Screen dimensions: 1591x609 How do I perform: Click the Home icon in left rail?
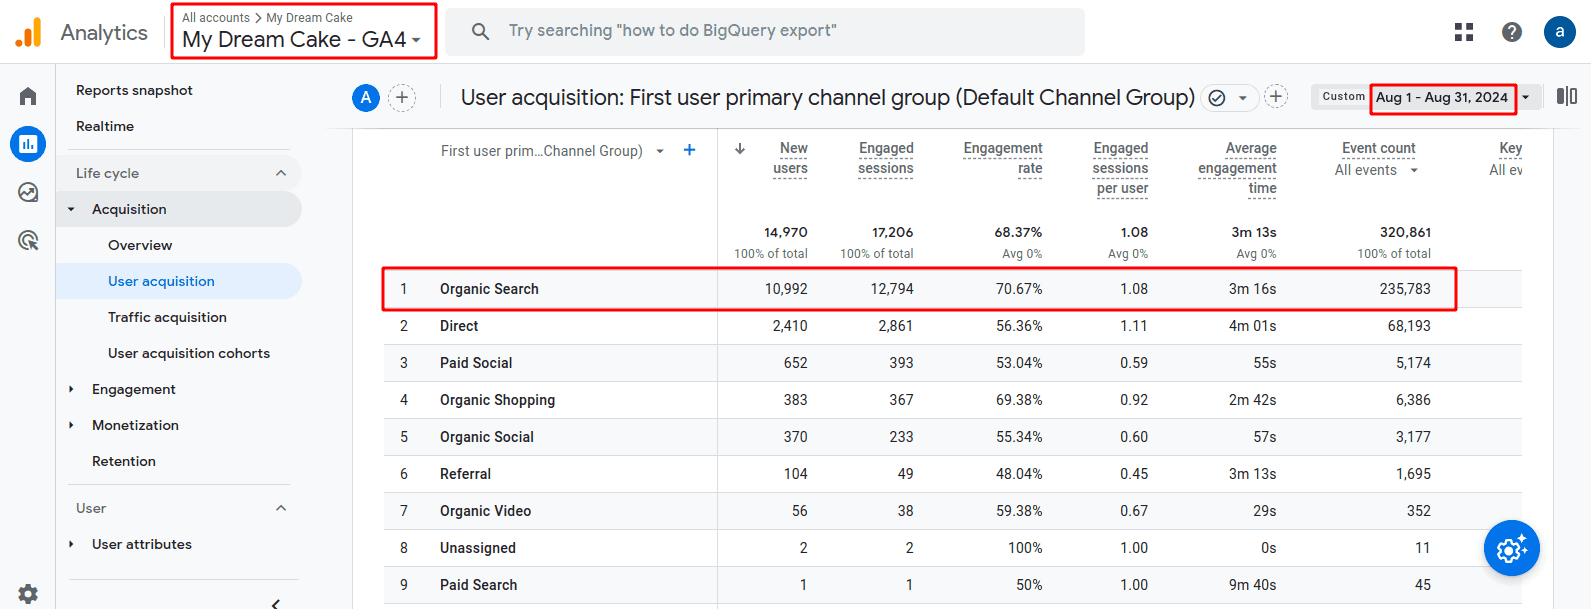click(x=28, y=96)
